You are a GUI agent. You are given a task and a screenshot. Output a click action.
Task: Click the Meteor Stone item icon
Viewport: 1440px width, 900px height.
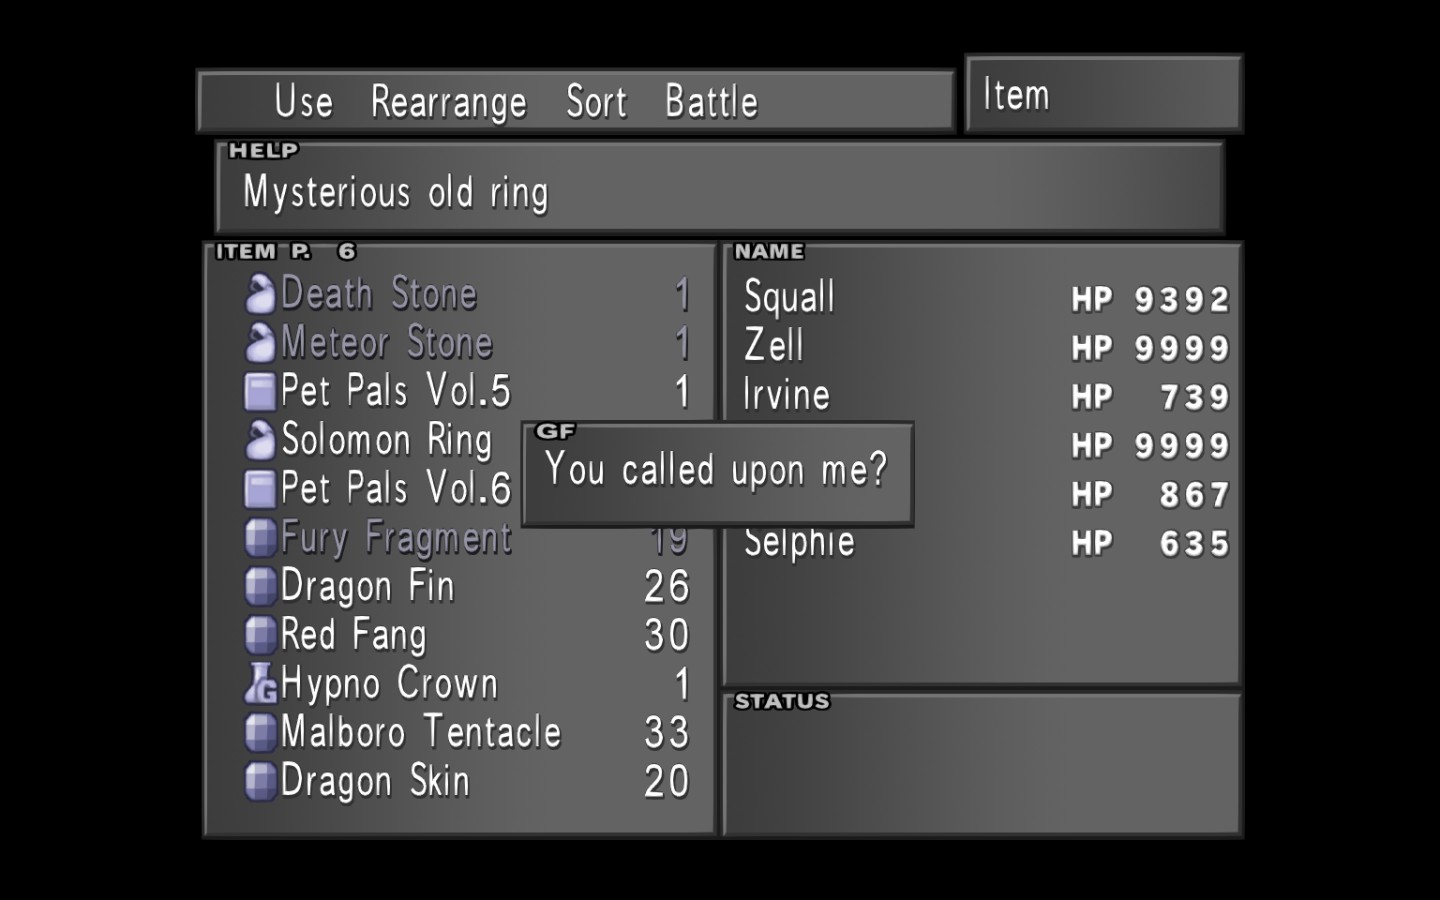tap(260, 343)
